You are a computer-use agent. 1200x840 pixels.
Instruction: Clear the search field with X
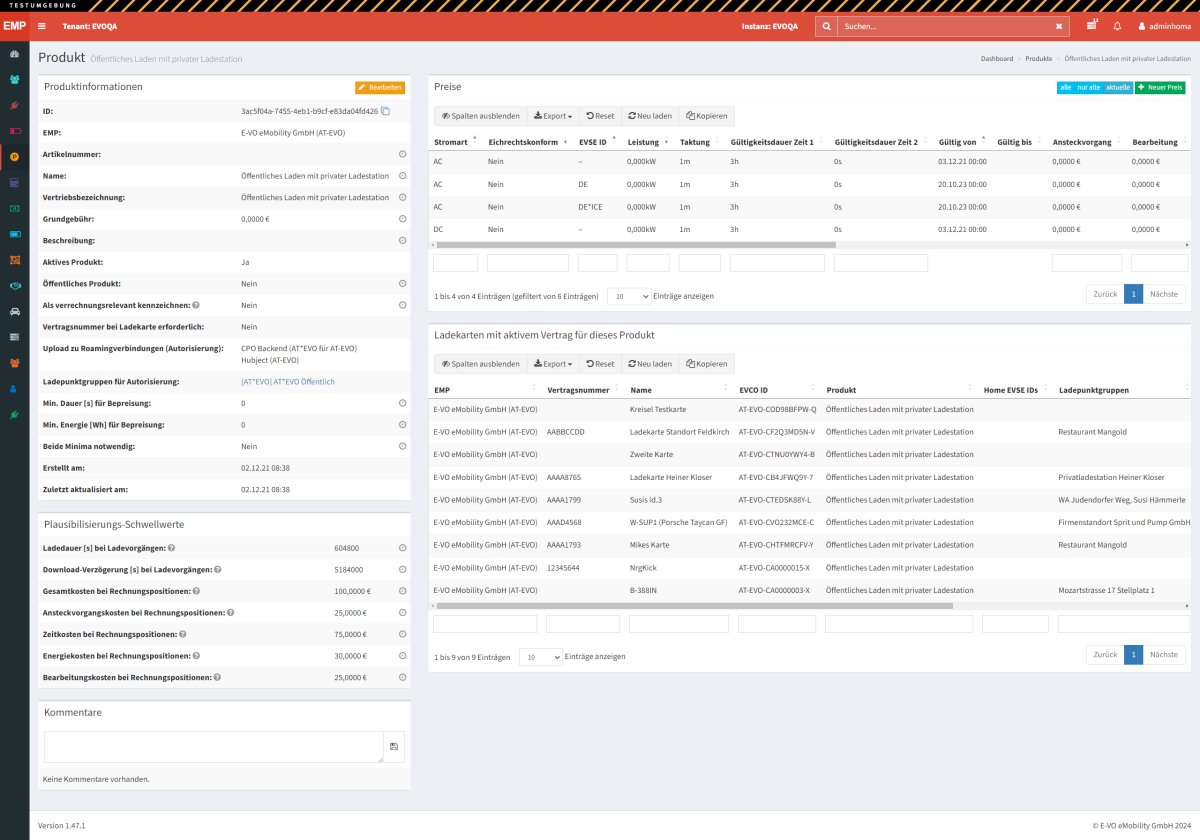point(1059,26)
